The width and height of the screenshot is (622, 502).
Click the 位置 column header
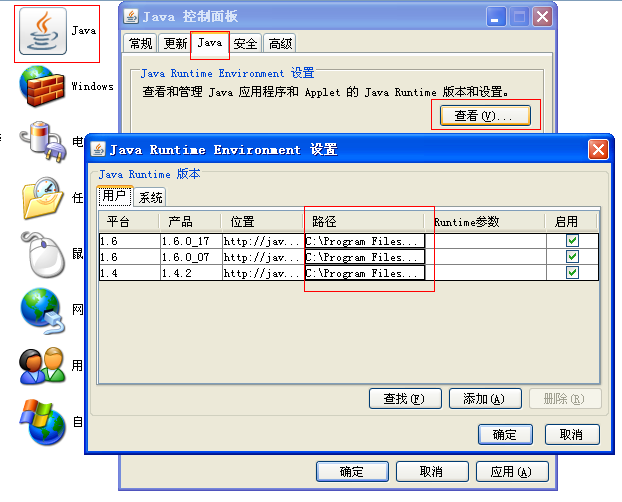click(262, 221)
